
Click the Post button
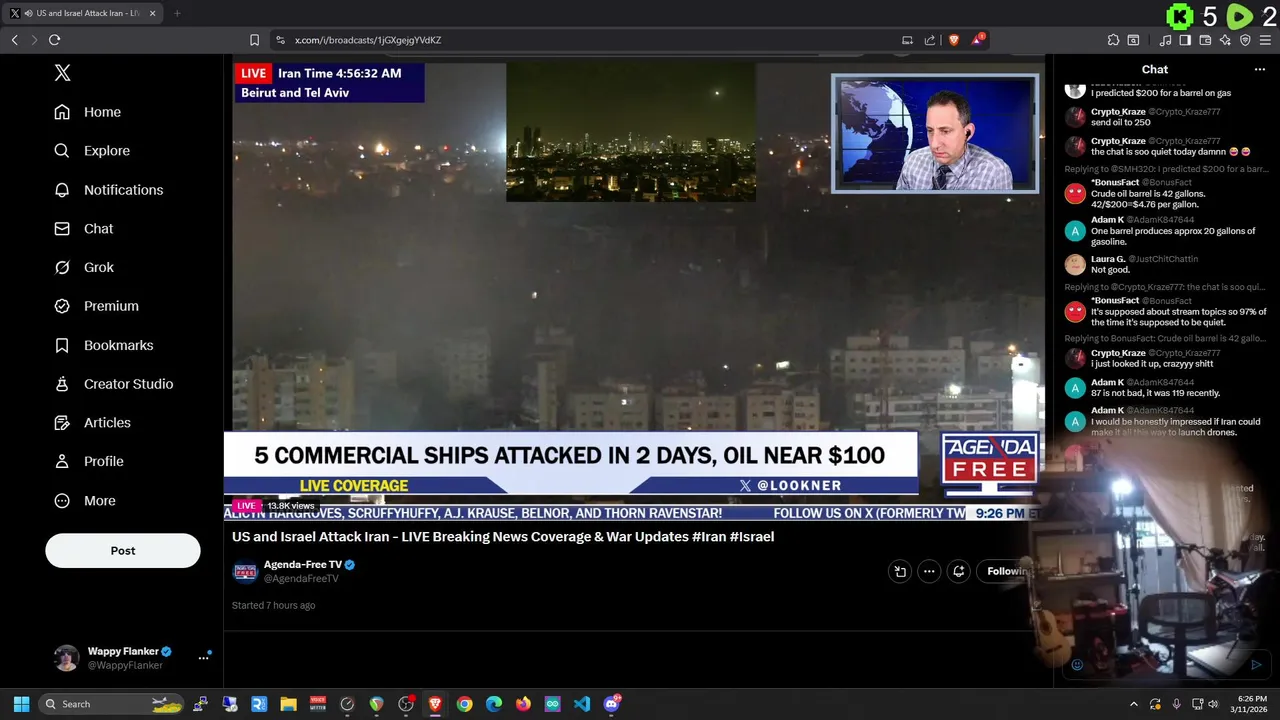coord(123,551)
